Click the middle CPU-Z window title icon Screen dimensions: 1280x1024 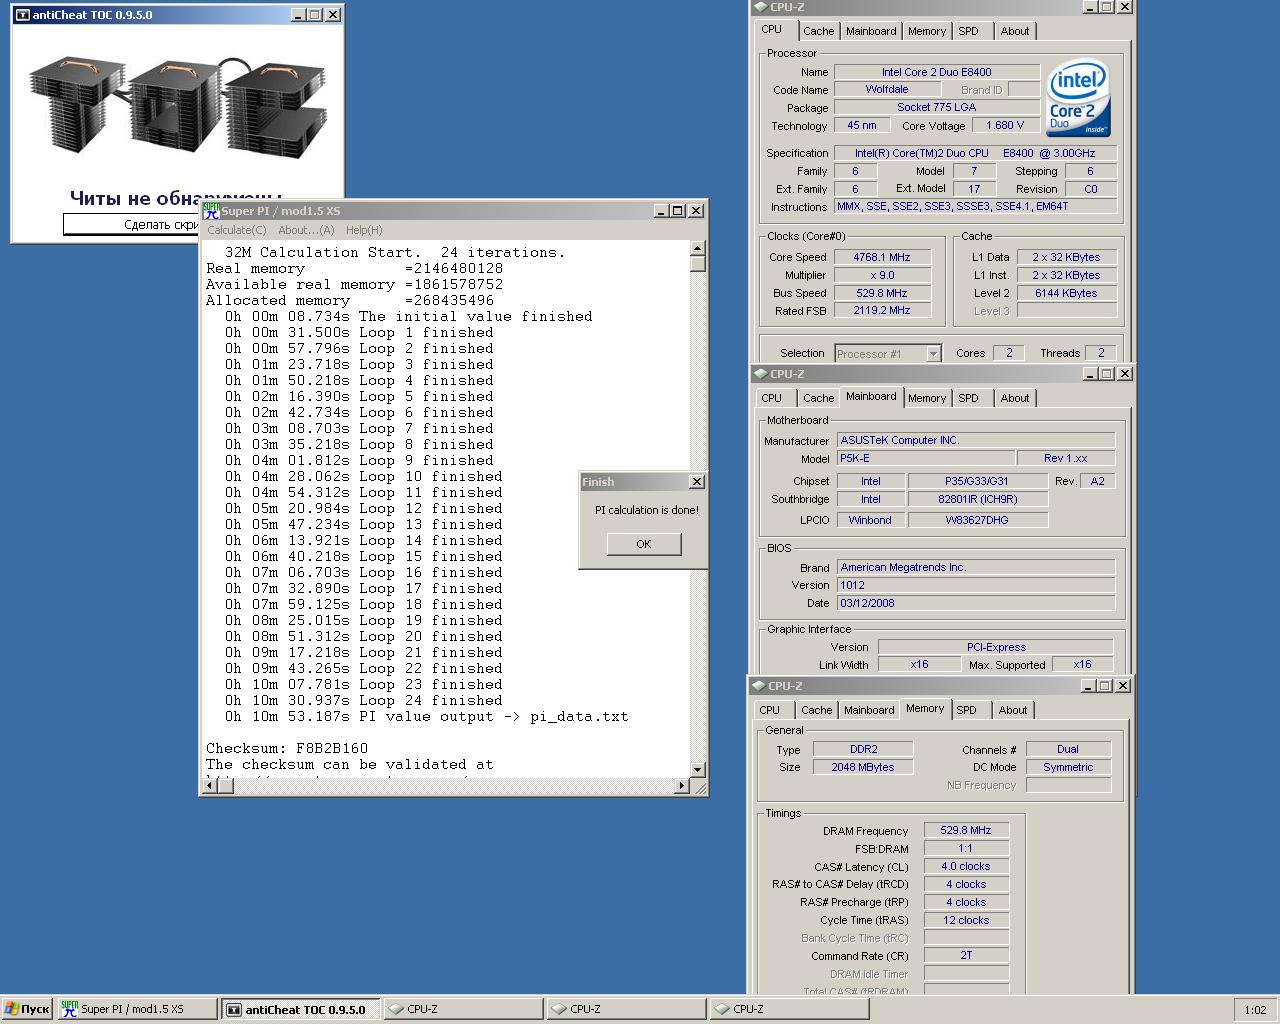[x=760, y=374]
